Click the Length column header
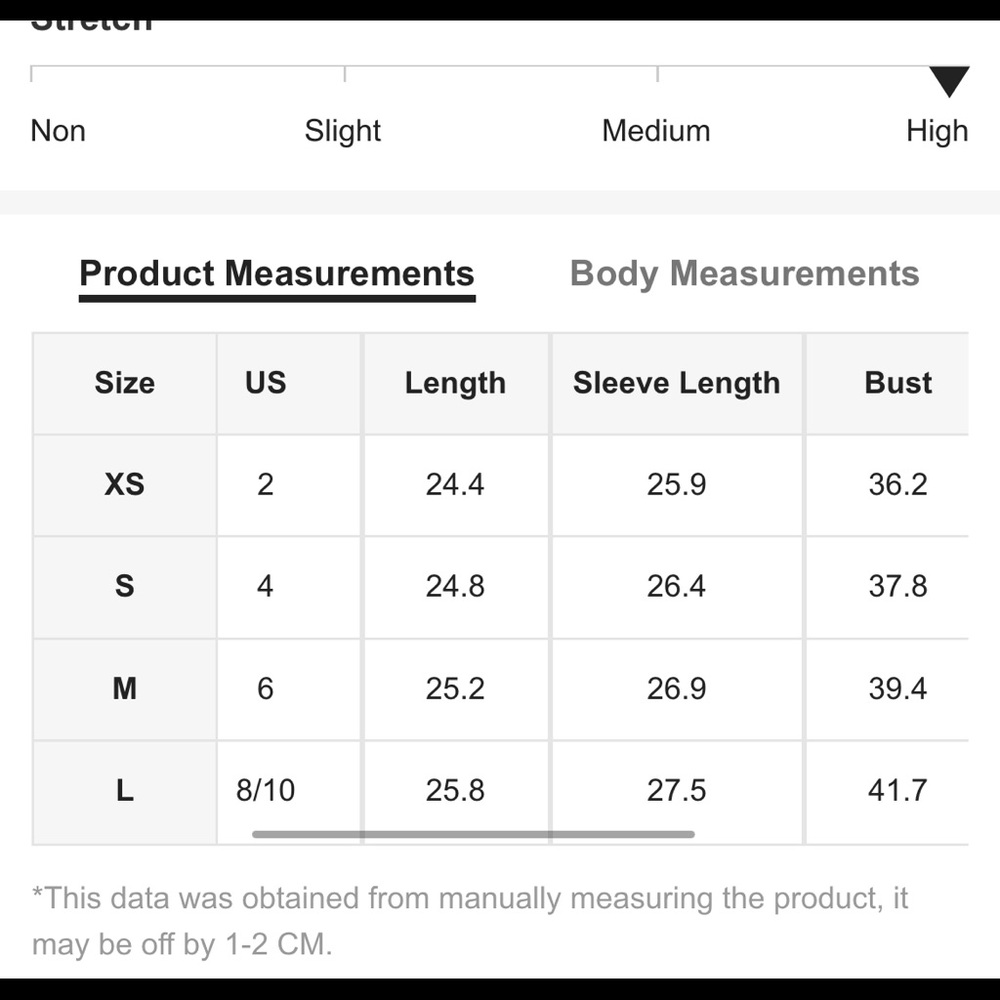The height and width of the screenshot is (1000, 1000). point(455,383)
